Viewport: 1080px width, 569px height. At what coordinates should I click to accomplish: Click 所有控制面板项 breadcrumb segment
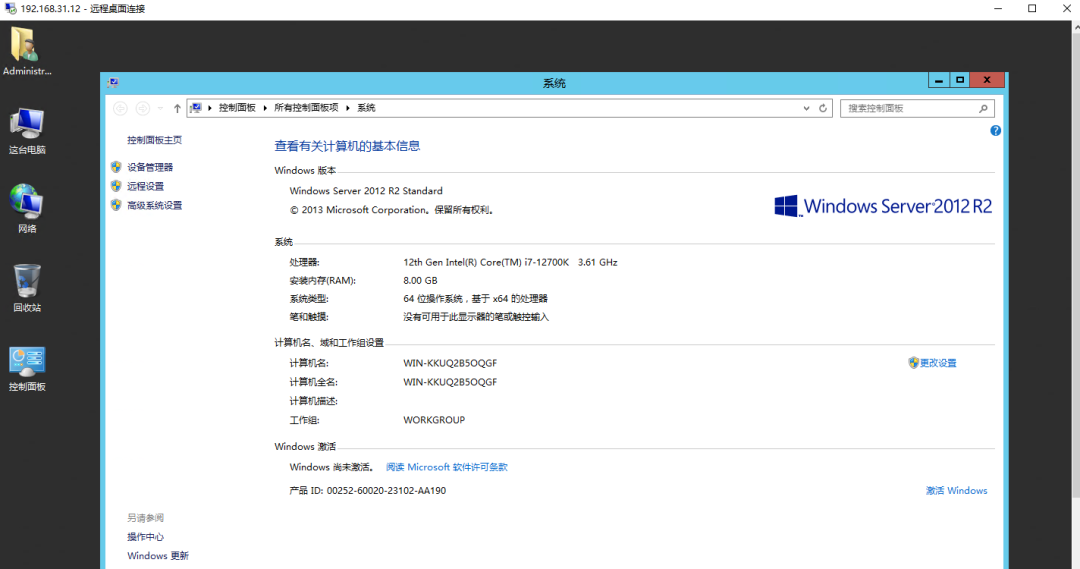(307, 108)
